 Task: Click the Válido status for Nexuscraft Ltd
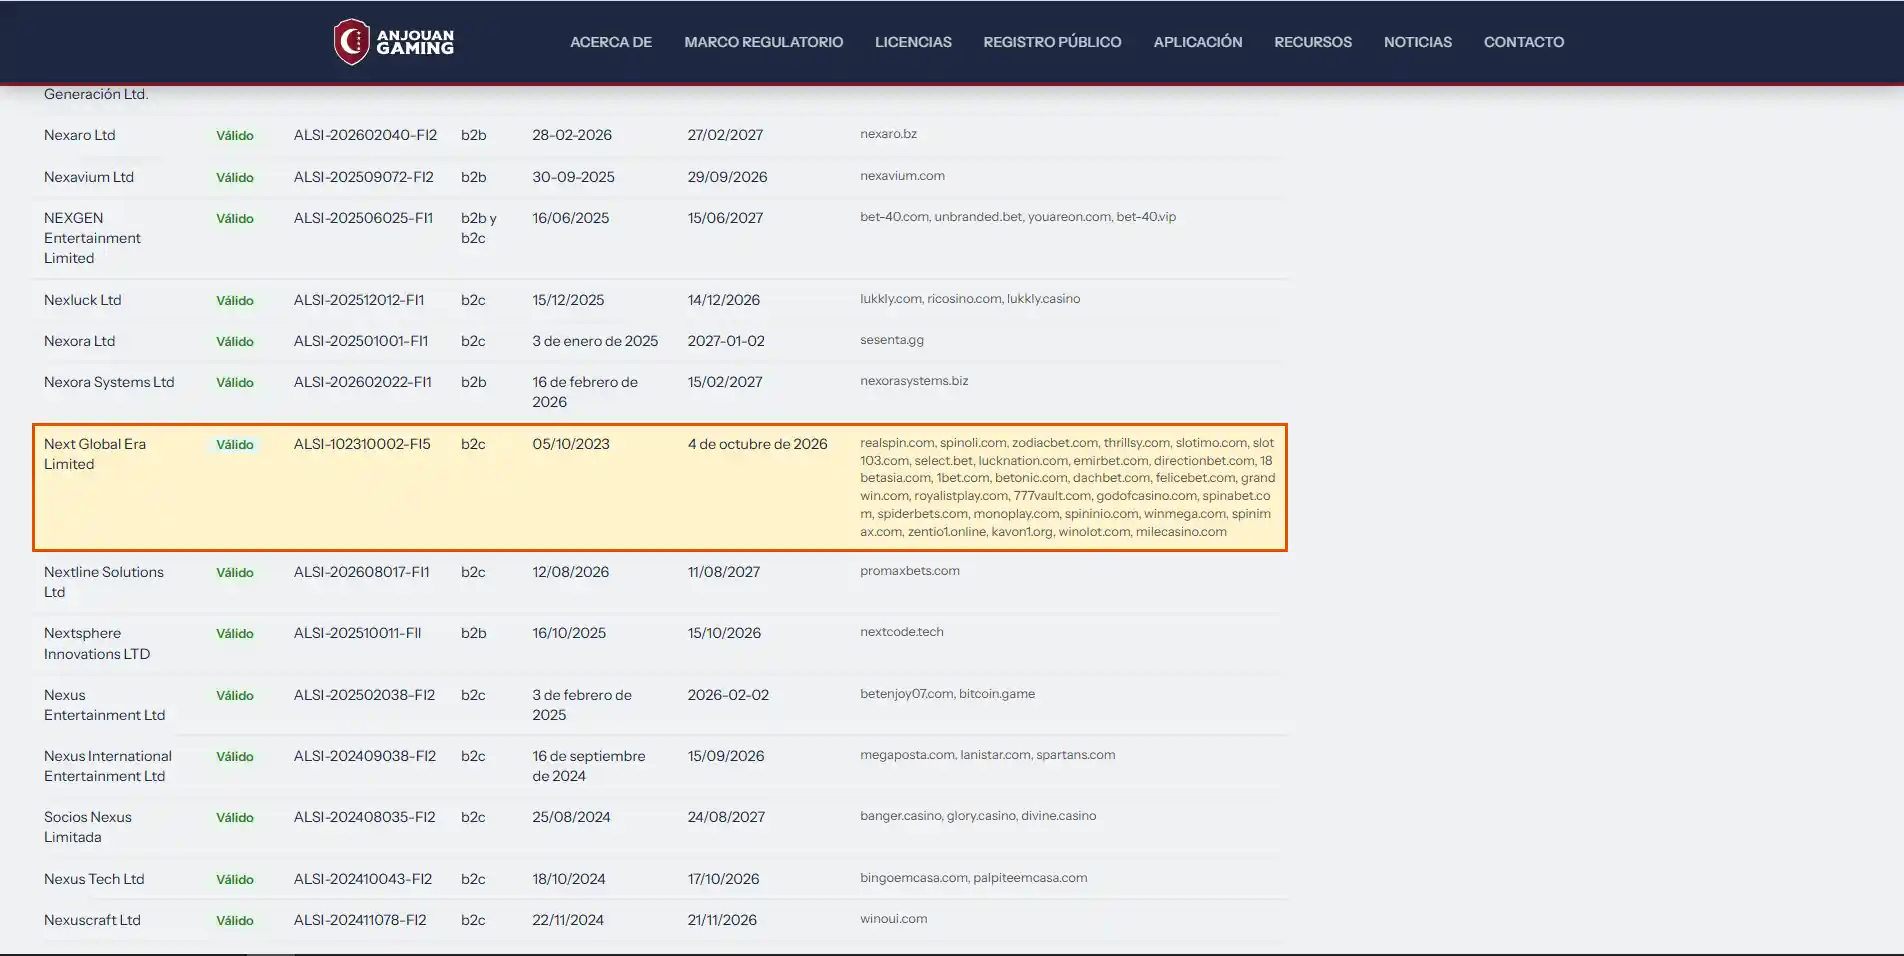[x=235, y=921]
